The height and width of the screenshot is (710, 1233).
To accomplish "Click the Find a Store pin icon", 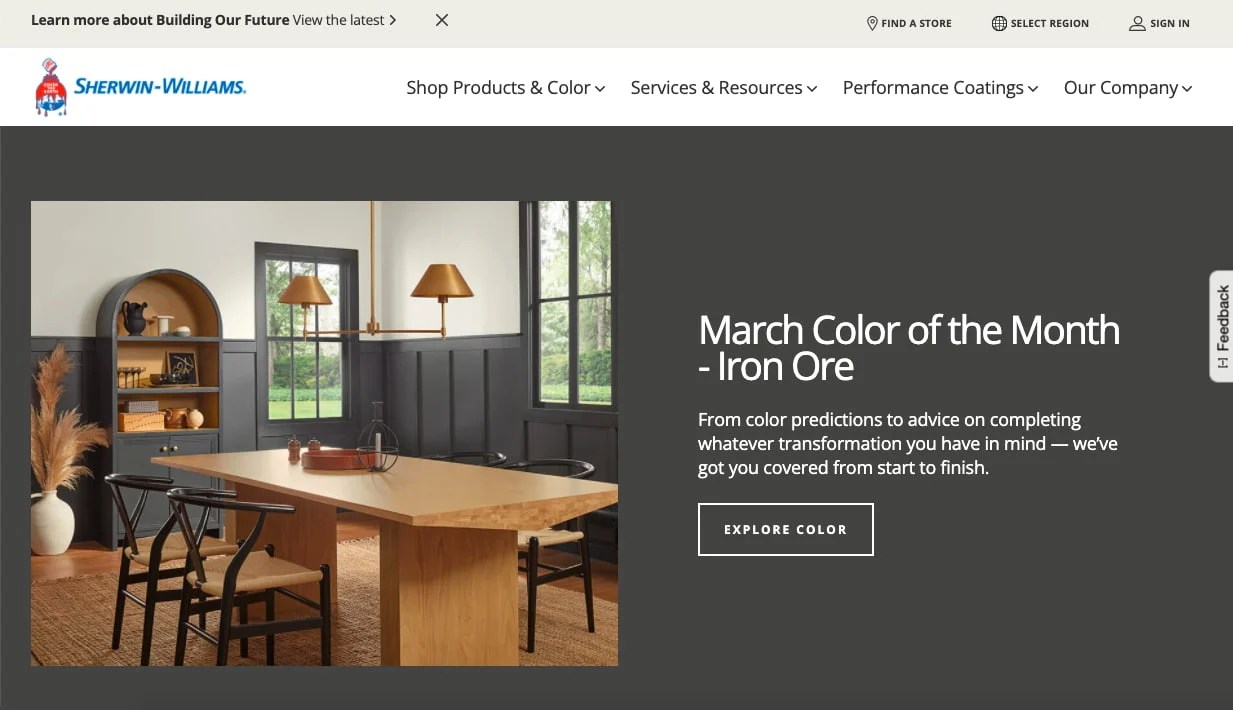I will pos(872,23).
